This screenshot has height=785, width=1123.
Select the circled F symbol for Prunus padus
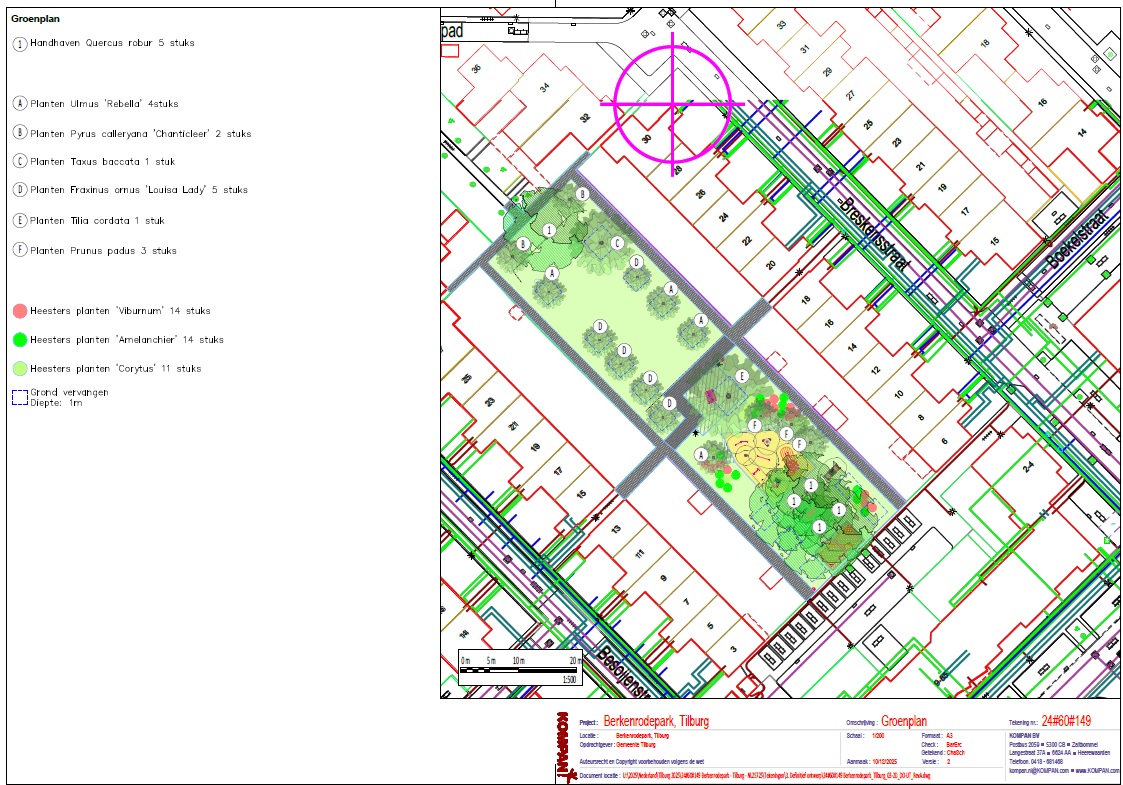(20, 251)
